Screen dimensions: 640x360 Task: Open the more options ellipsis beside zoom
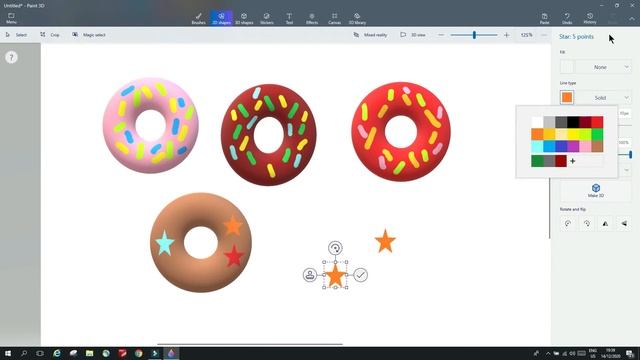tap(544, 35)
